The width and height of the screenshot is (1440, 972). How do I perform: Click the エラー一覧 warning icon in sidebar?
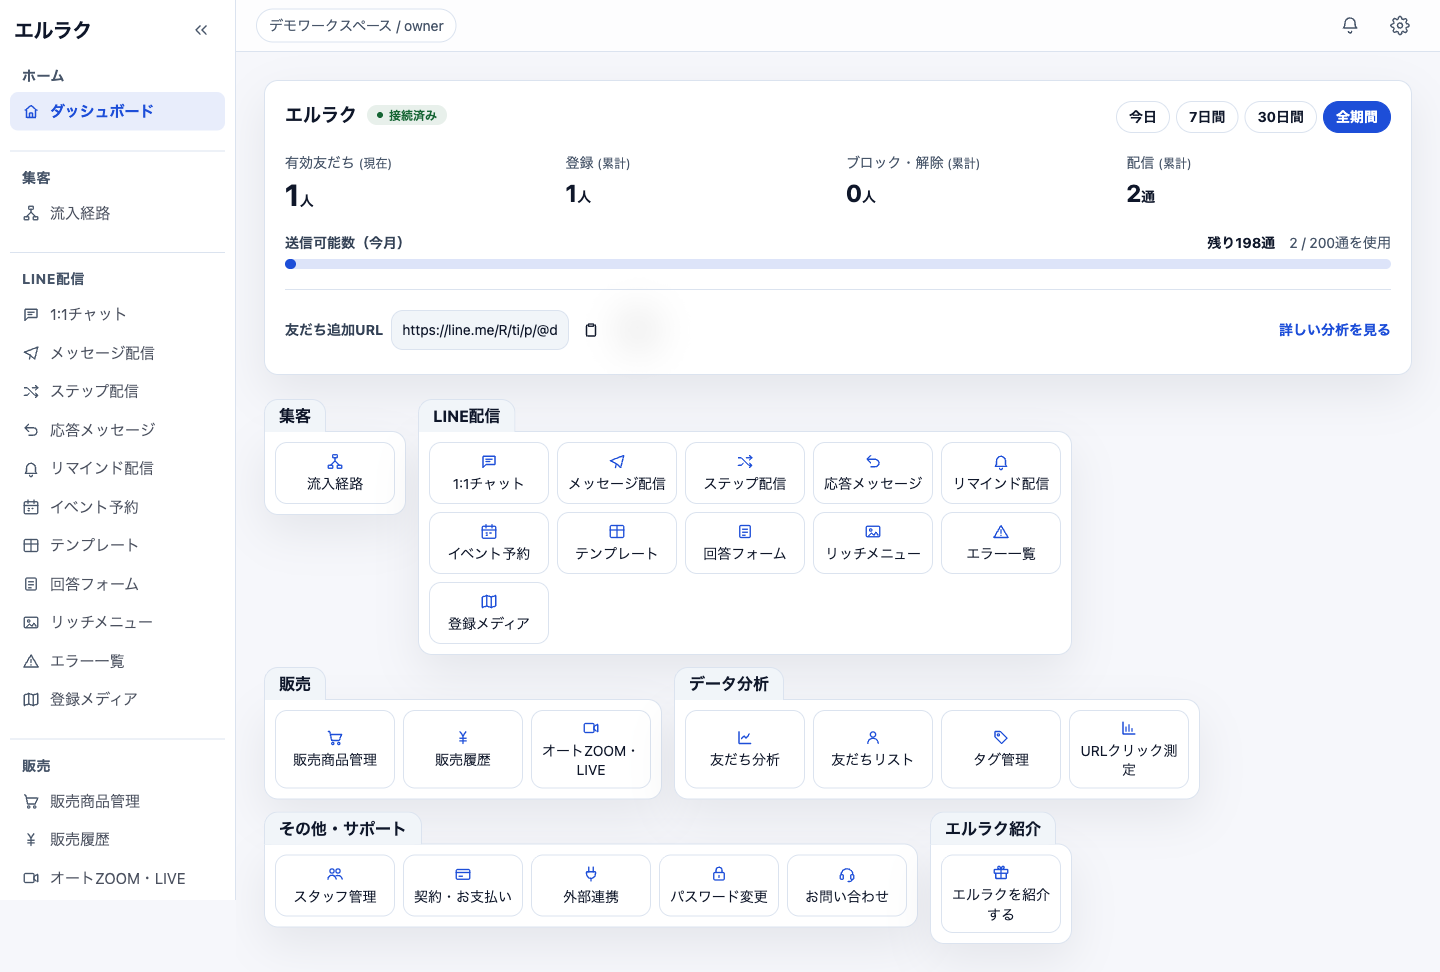(x=31, y=661)
